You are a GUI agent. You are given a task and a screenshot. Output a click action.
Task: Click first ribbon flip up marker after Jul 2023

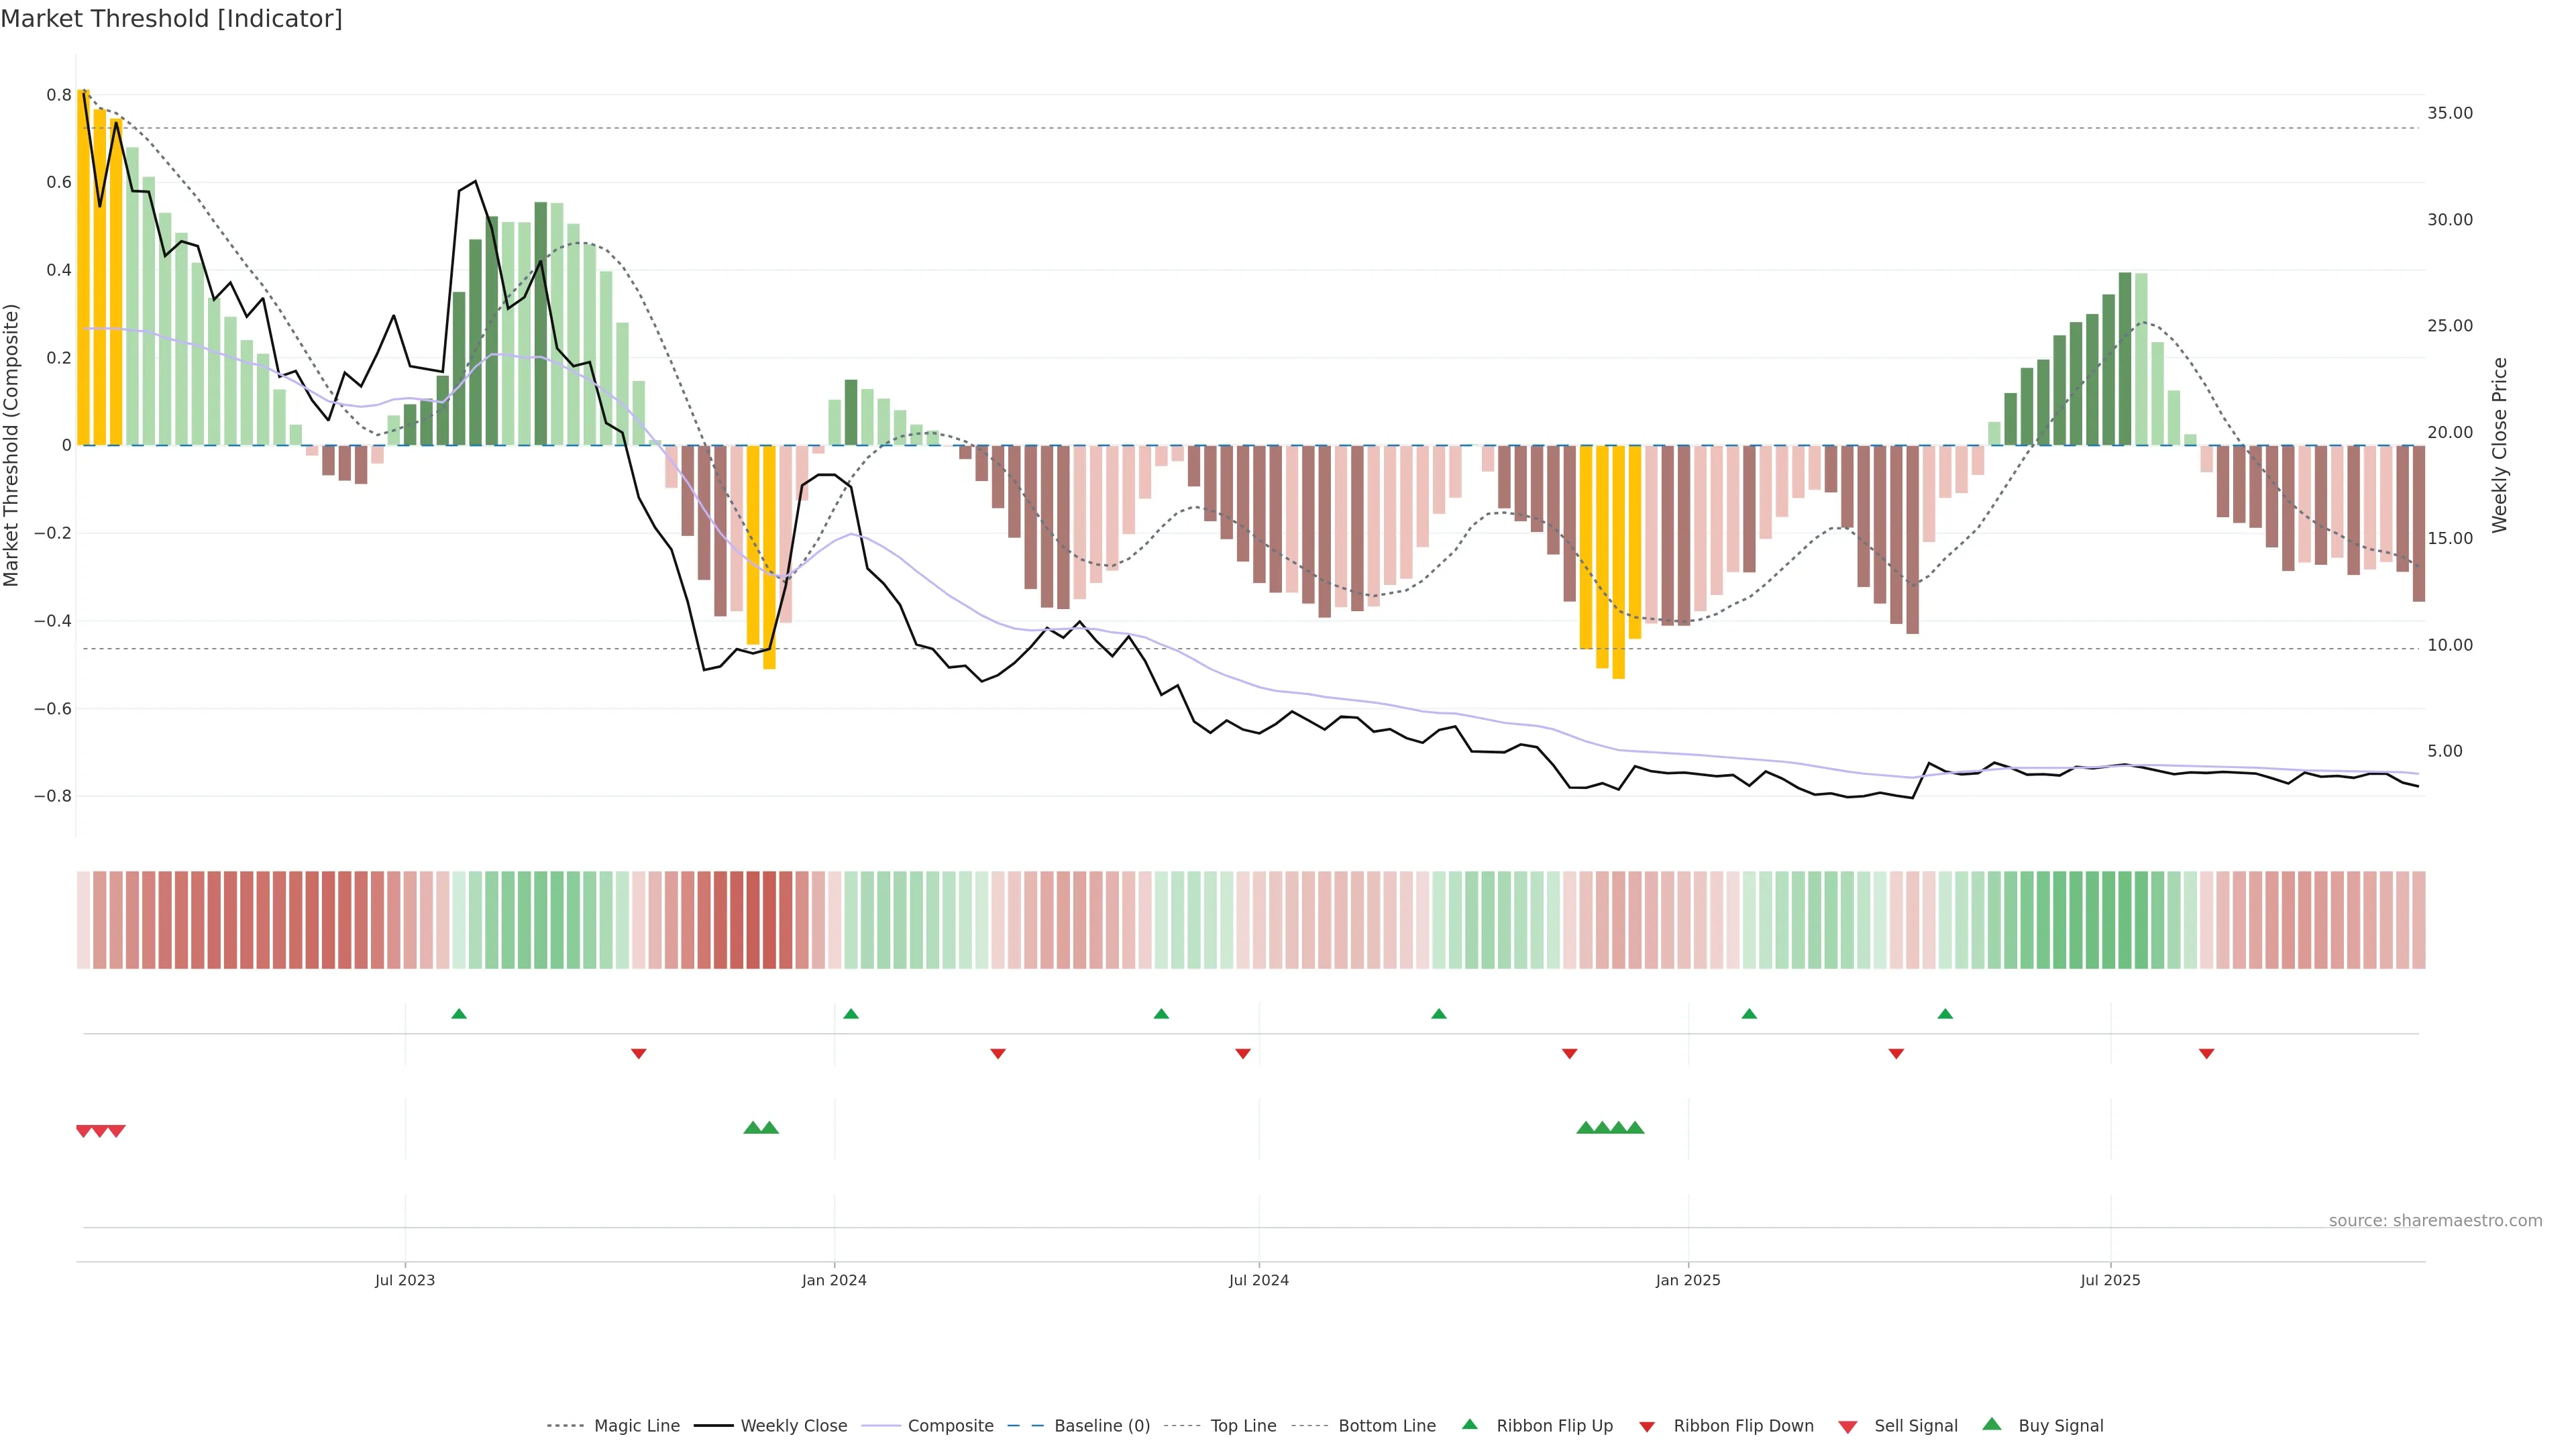point(459,1014)
